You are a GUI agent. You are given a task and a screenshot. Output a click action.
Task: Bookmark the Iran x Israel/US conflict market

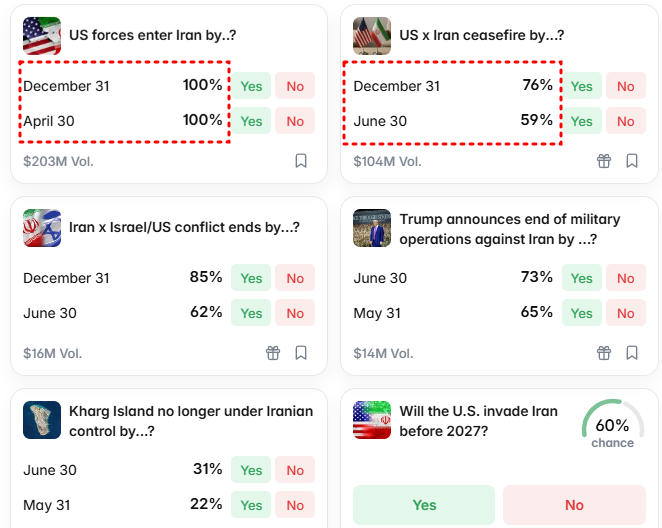coord(301,353)
